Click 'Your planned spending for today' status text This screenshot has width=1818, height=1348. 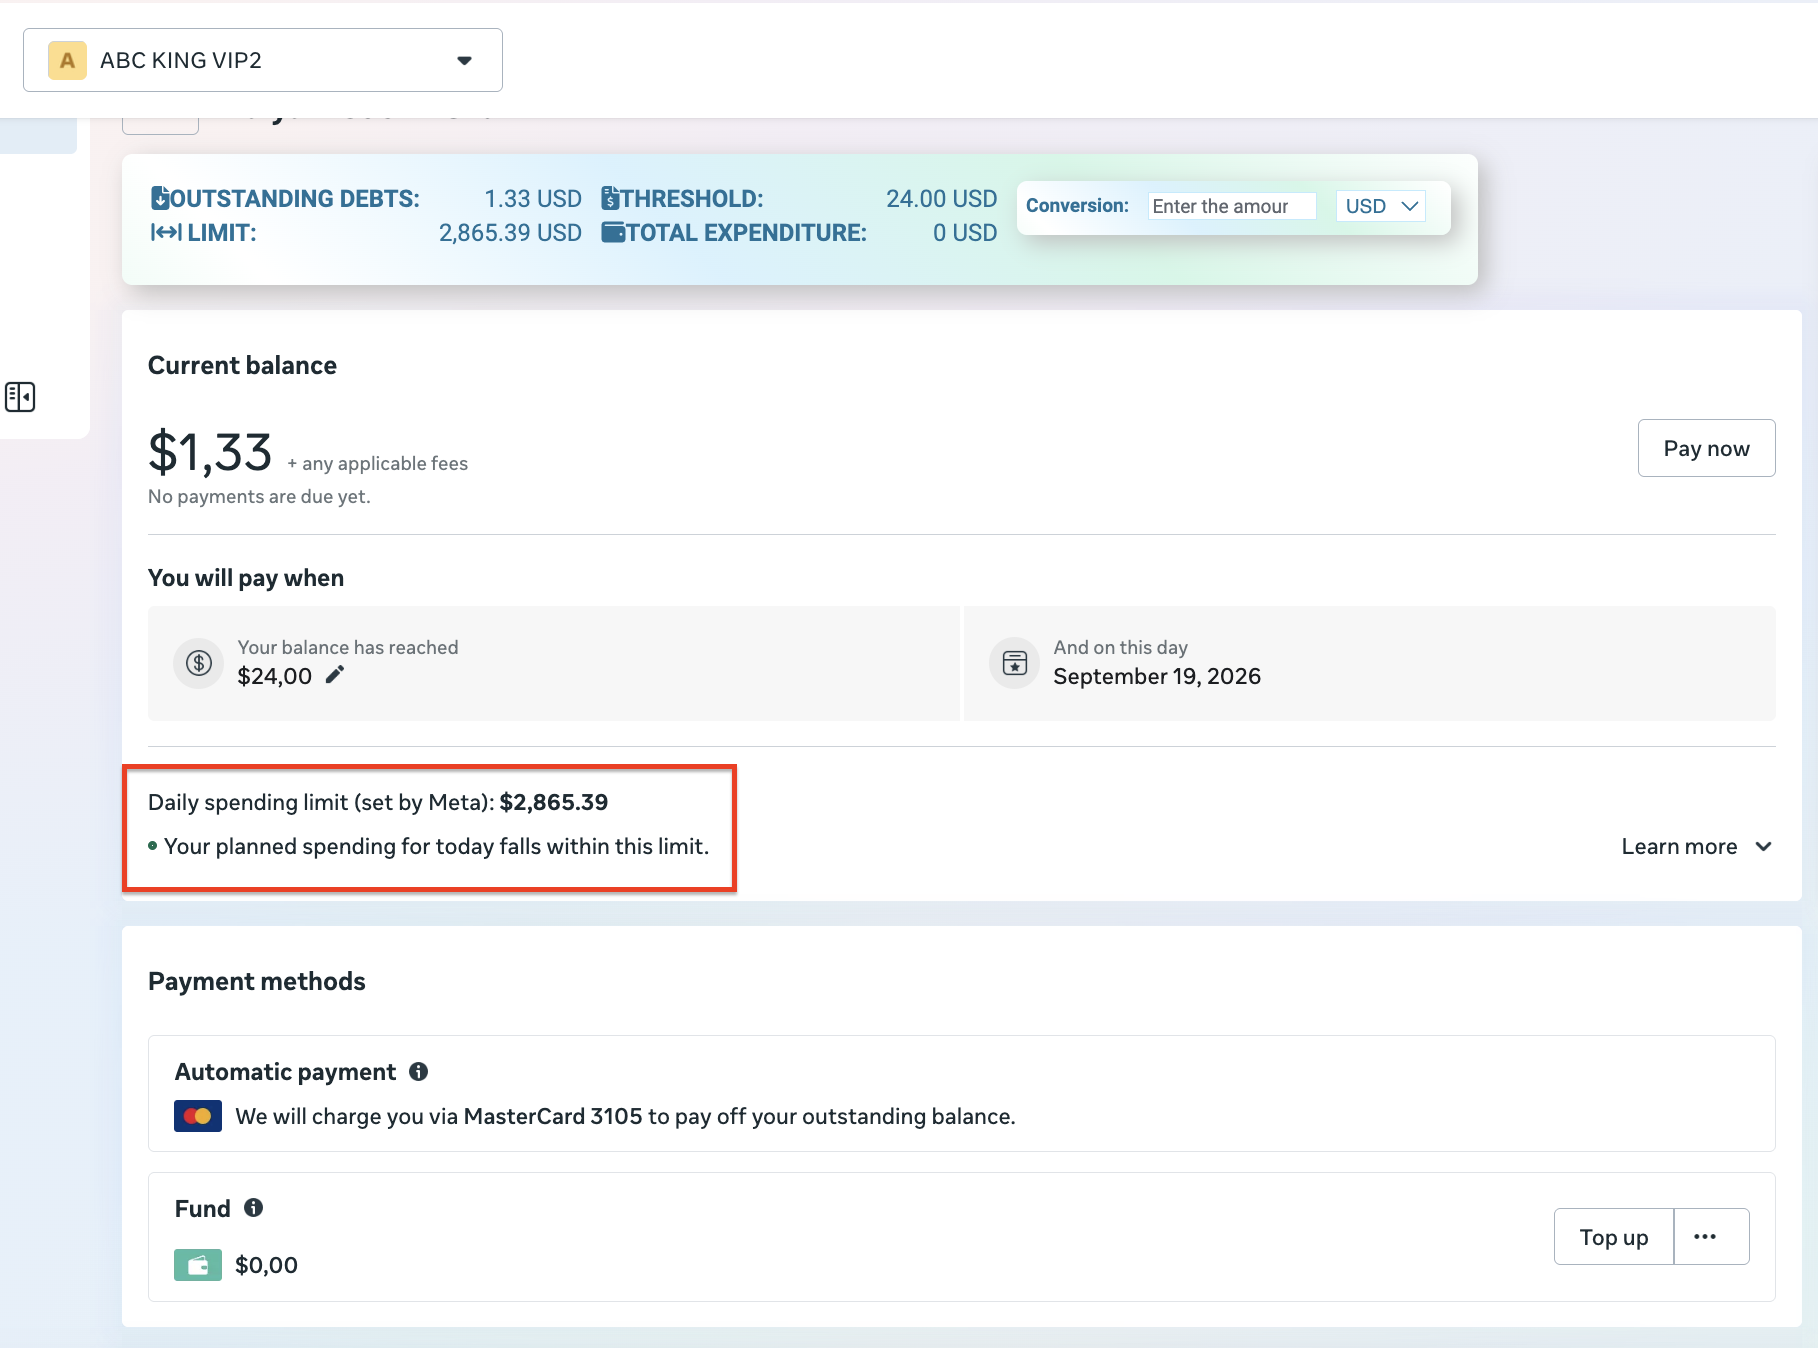436,846
